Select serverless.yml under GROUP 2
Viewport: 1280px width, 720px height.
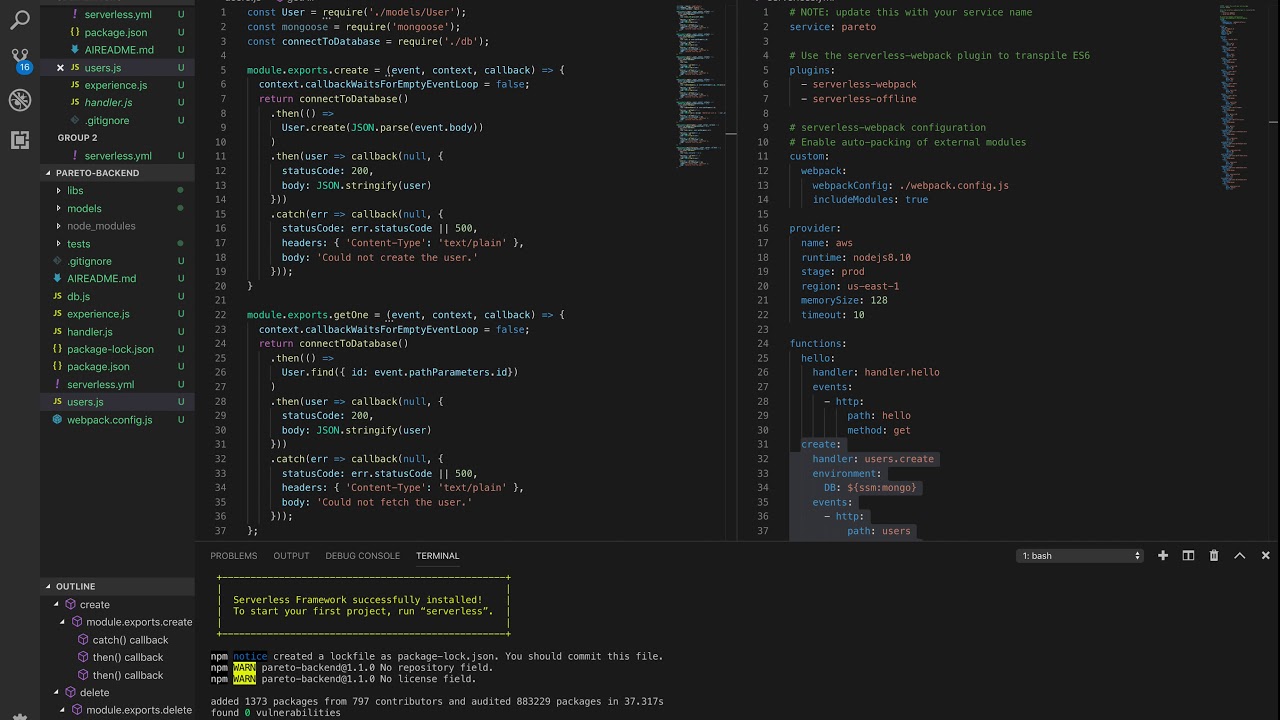click(x=118, y=156)
